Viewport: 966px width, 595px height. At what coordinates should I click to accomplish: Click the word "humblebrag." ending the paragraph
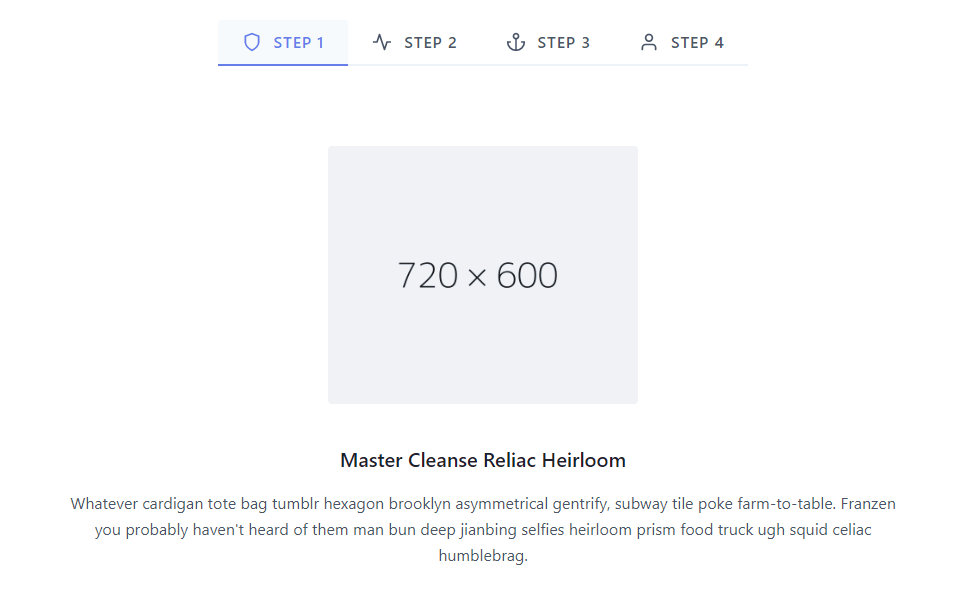point(483,556)
